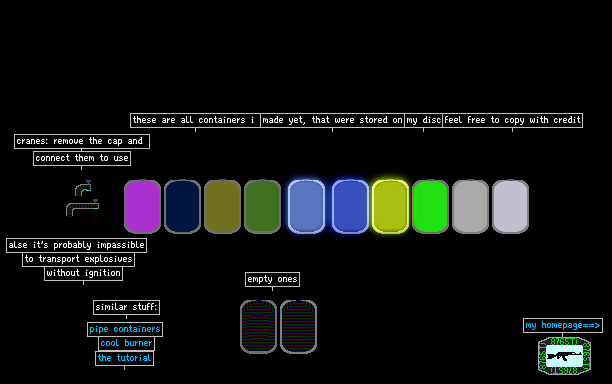Open the tutorial link
Screen dimensions: 612x384
click(x=125, y=358)
